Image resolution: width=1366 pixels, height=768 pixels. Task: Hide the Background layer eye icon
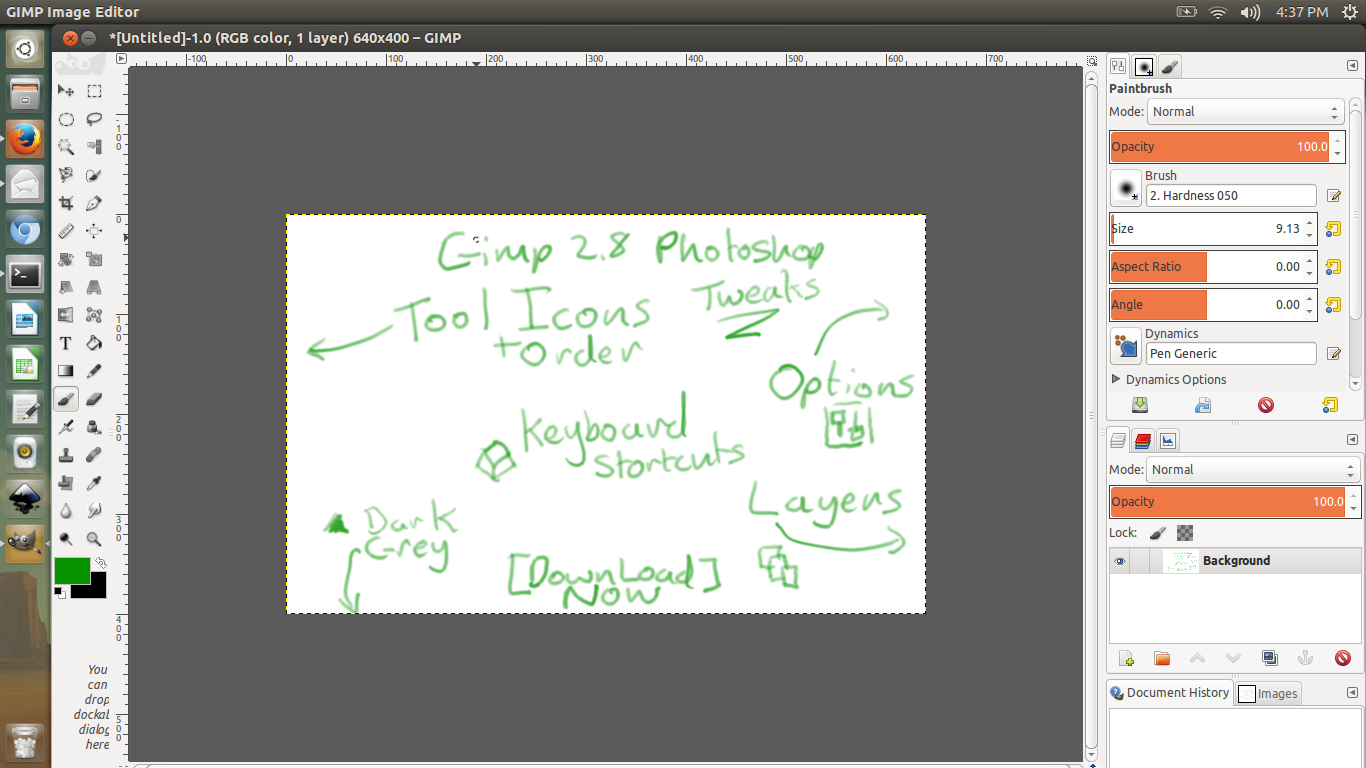point(1120,561)
